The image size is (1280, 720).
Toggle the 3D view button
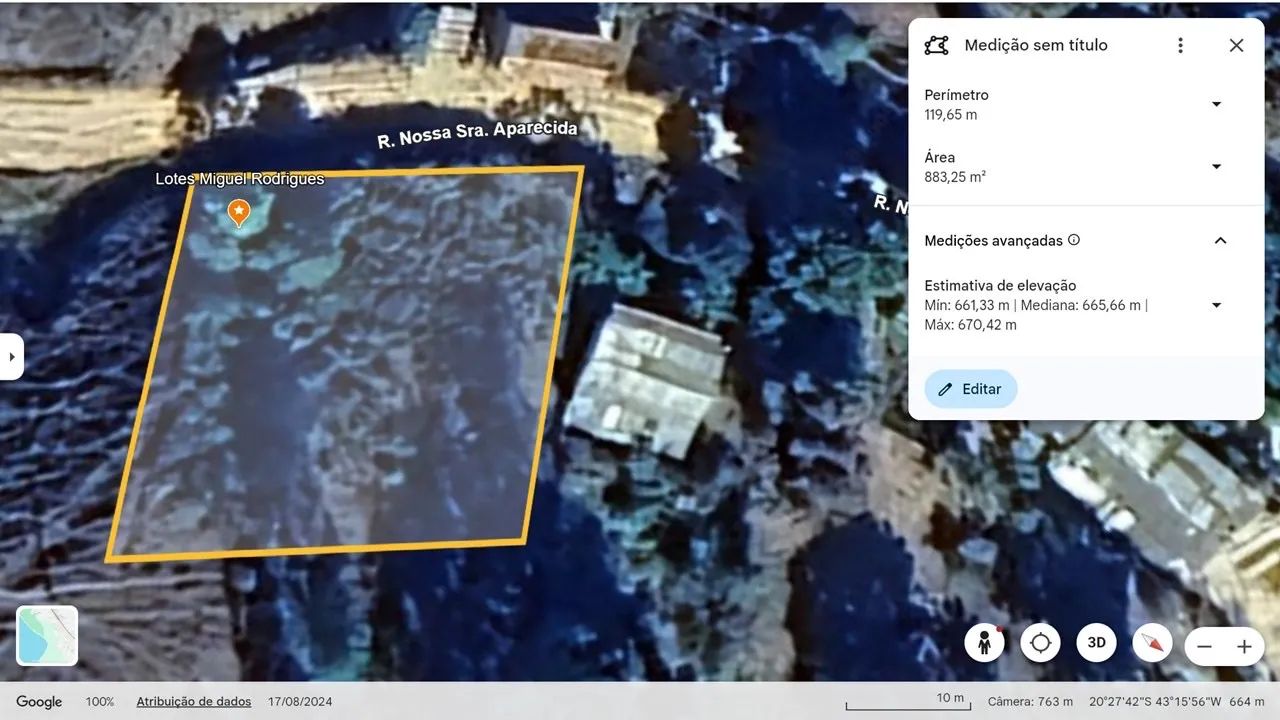point(1096,643)
